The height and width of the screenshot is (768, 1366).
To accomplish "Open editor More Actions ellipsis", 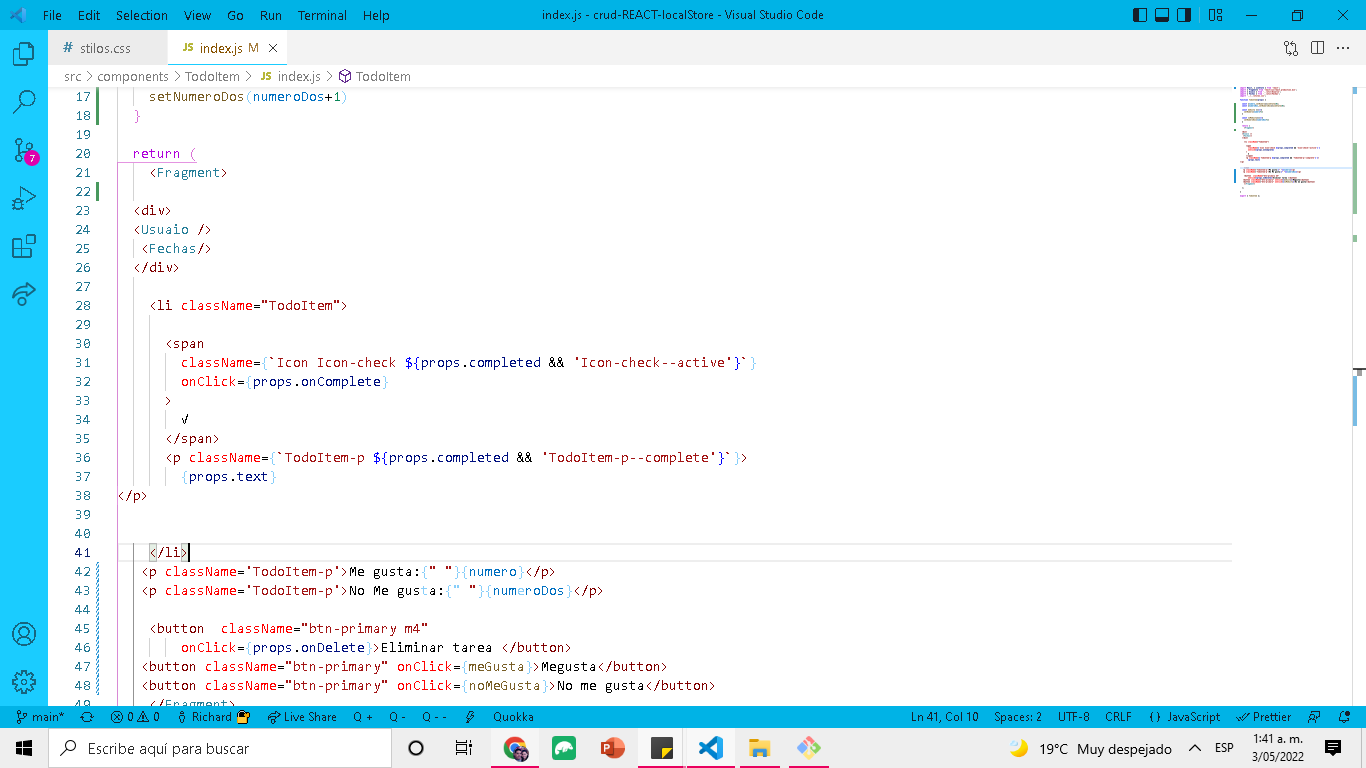I will tap(1343, 48).
